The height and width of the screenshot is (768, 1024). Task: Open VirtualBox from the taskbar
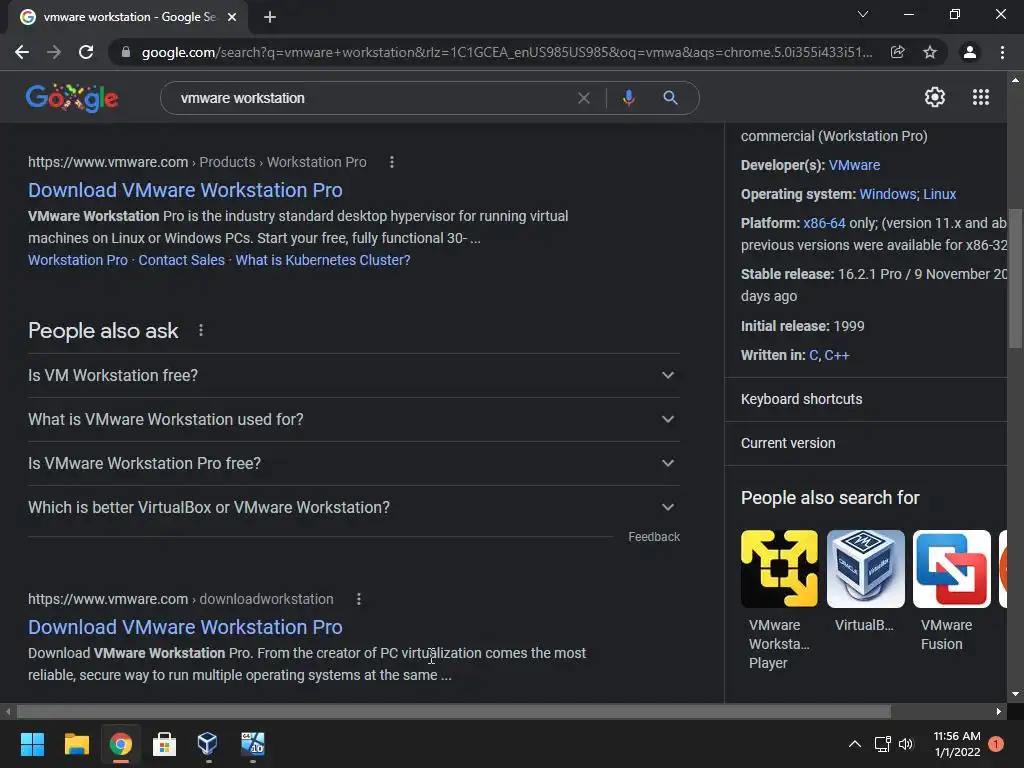tap(208, 744)
